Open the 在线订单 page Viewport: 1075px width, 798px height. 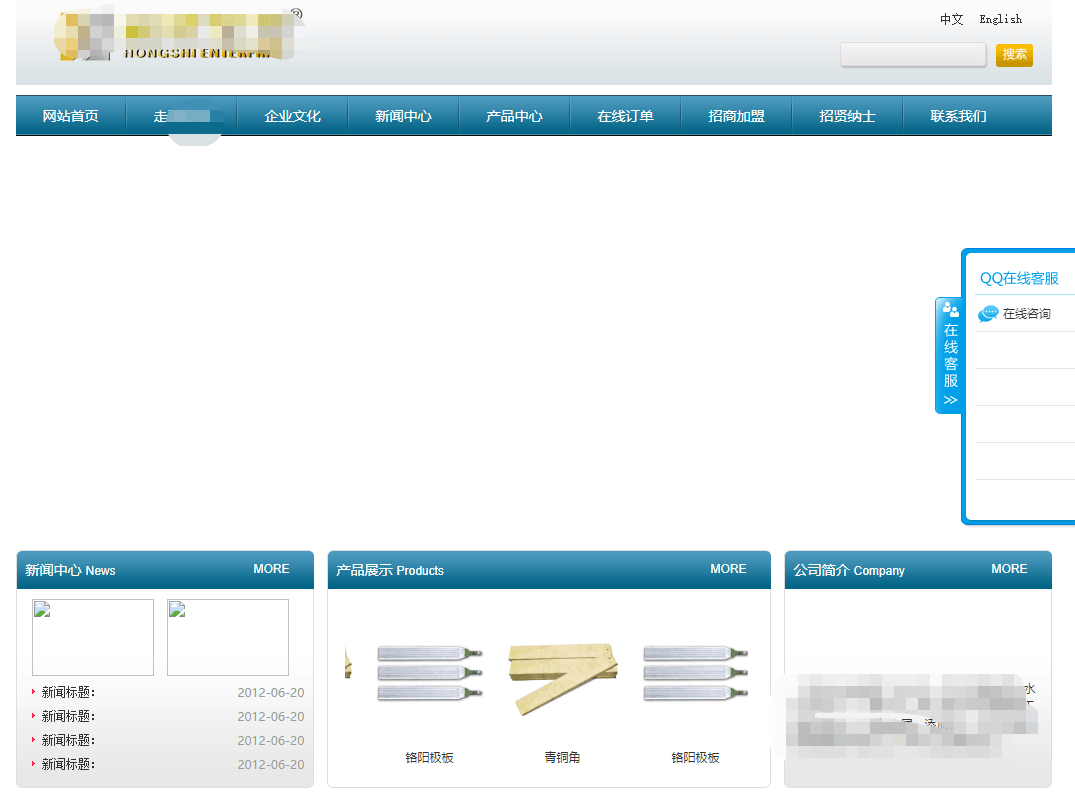[625, 116]
